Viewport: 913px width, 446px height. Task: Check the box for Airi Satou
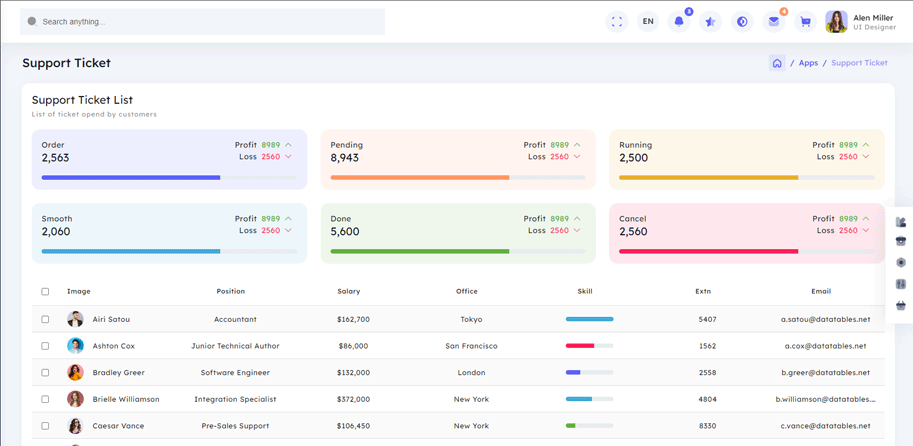point(45,320)
